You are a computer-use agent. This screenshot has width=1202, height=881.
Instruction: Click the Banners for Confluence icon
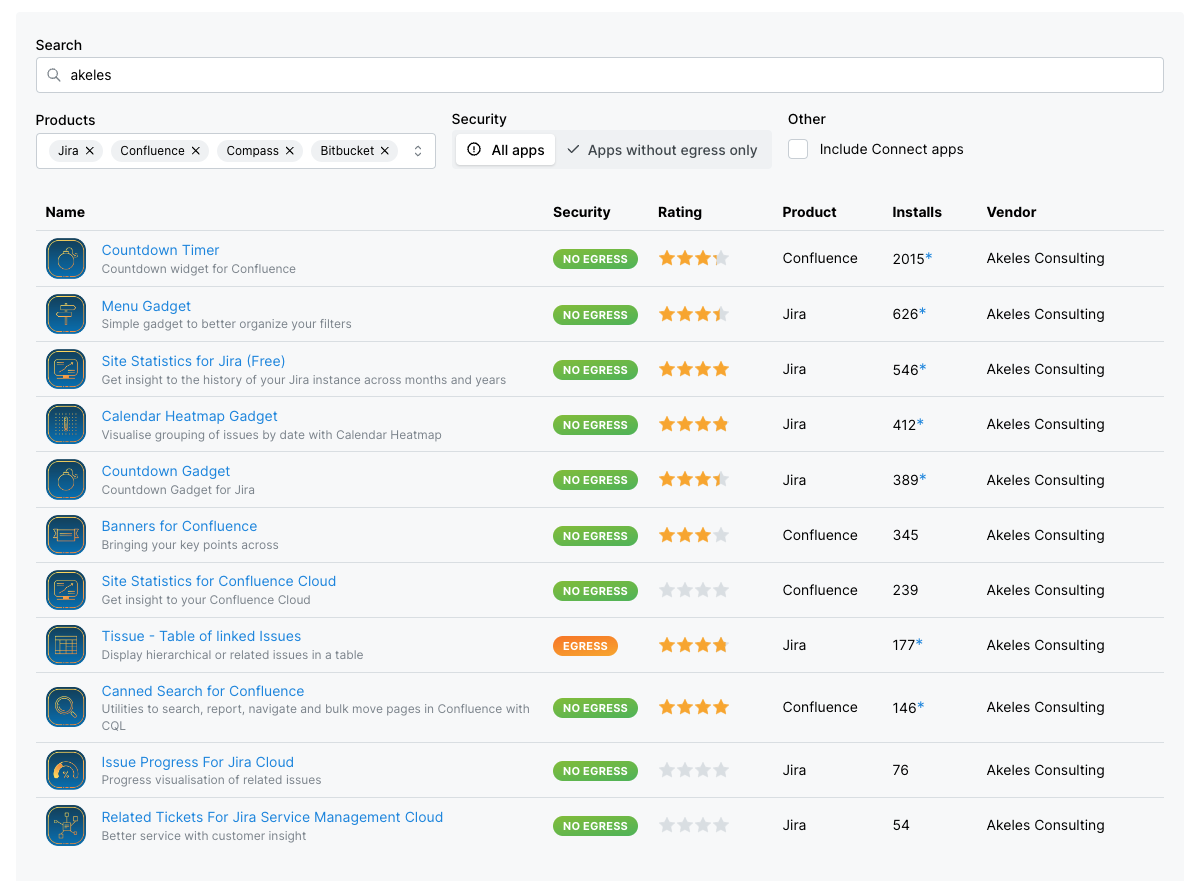pos(66,535)
